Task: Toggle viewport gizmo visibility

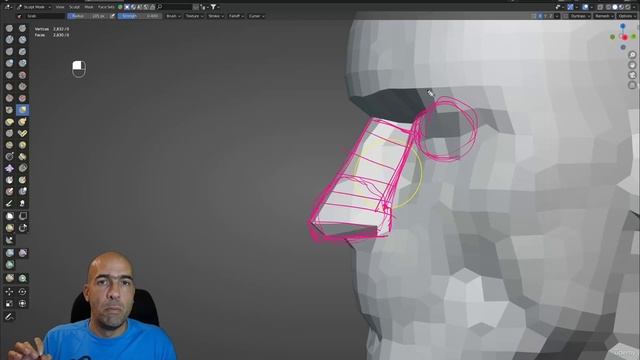Action: pos(571,7)
